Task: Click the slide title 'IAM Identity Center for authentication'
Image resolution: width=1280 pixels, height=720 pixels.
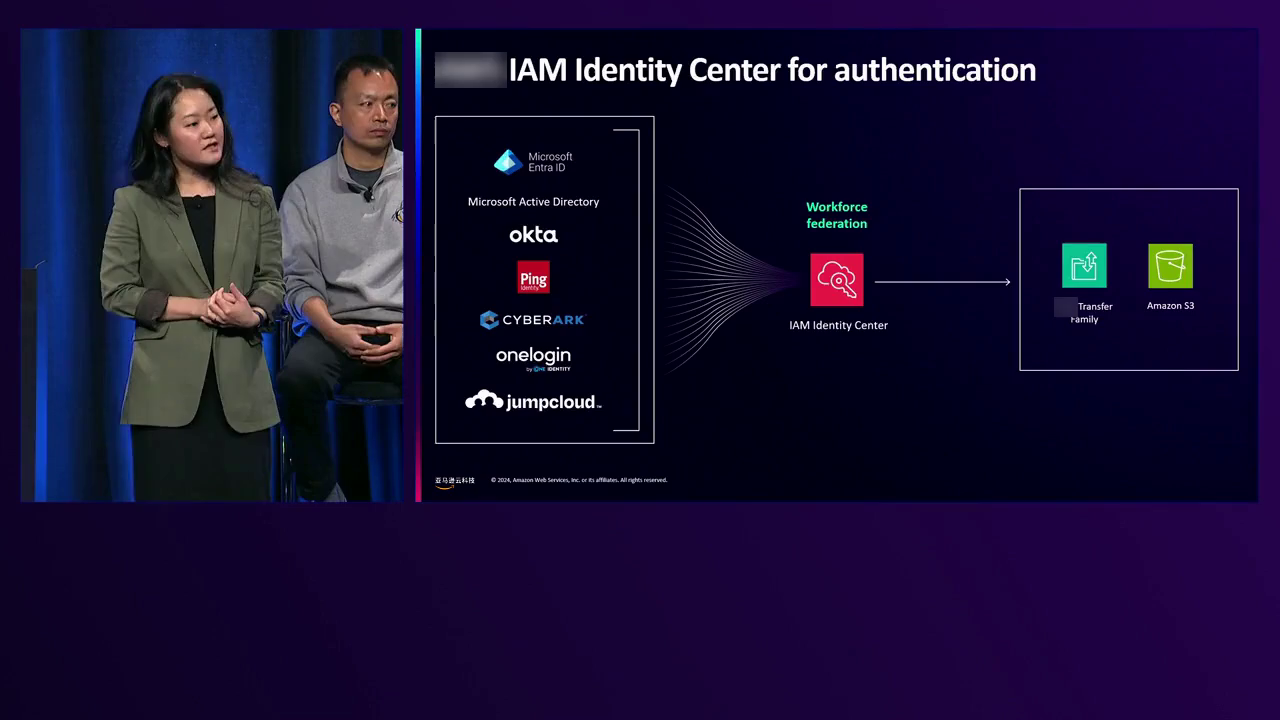Action: click(x=772, y=70)
